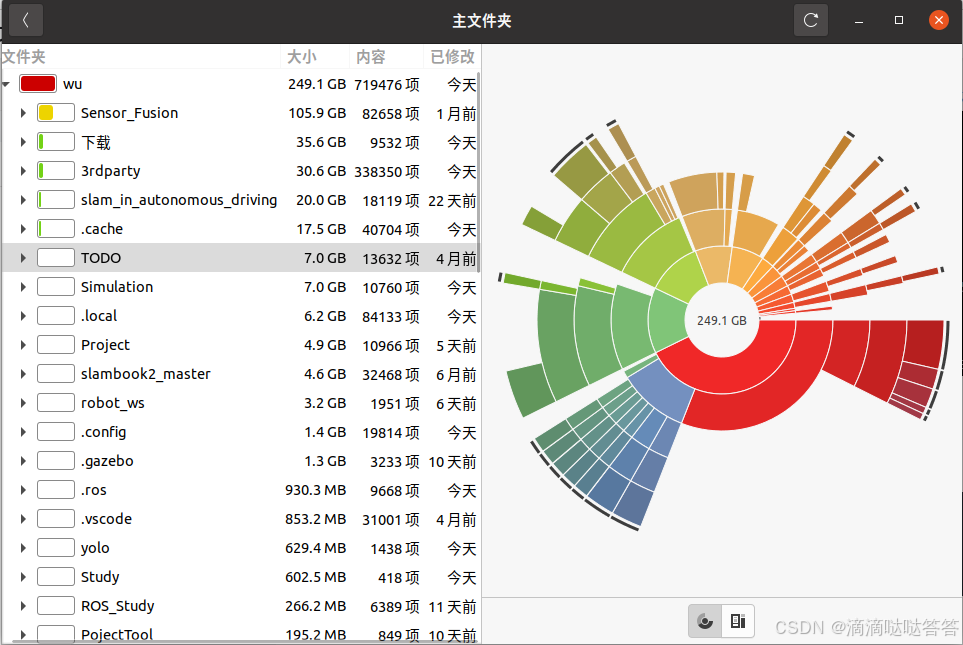963x645 pixels.
Task: Expand the TODO folder
Action: tap(23, 258)
